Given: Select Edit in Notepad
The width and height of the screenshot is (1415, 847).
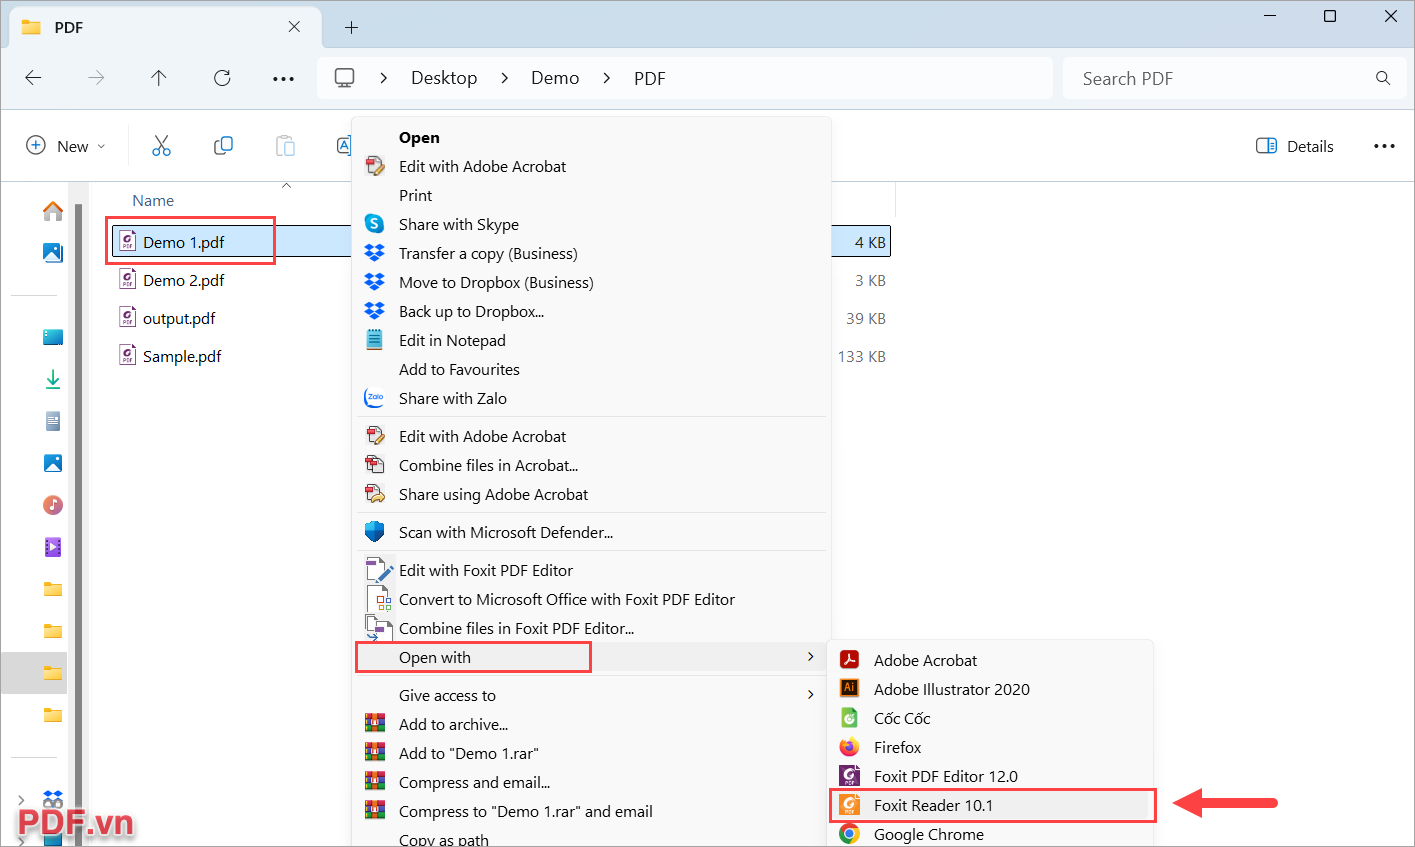Looking at the screenshot, I should 592,341.
